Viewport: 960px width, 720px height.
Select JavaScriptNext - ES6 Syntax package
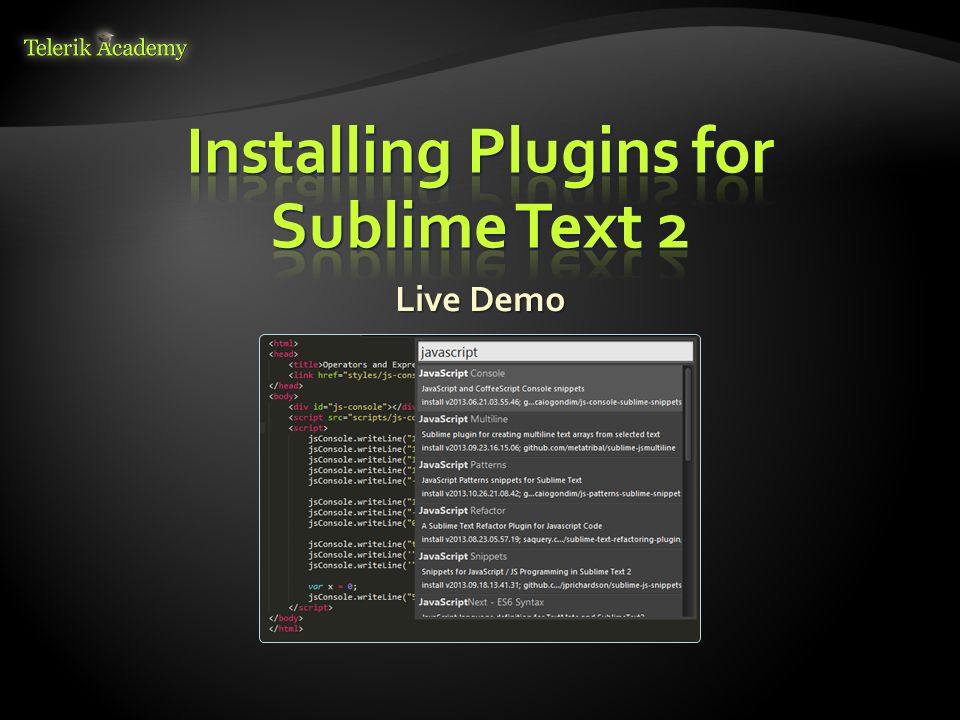pyautogui.click(x=550, y=607)
